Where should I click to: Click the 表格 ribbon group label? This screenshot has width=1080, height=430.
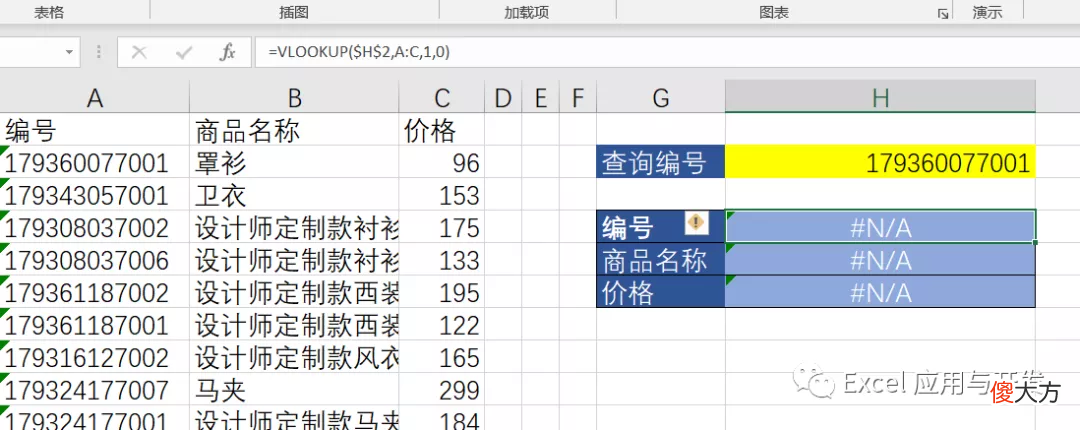tap(49, 12)
